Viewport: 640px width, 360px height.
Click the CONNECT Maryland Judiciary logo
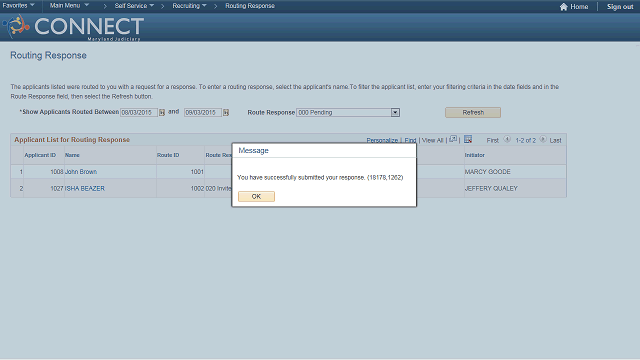click(73, 27)
